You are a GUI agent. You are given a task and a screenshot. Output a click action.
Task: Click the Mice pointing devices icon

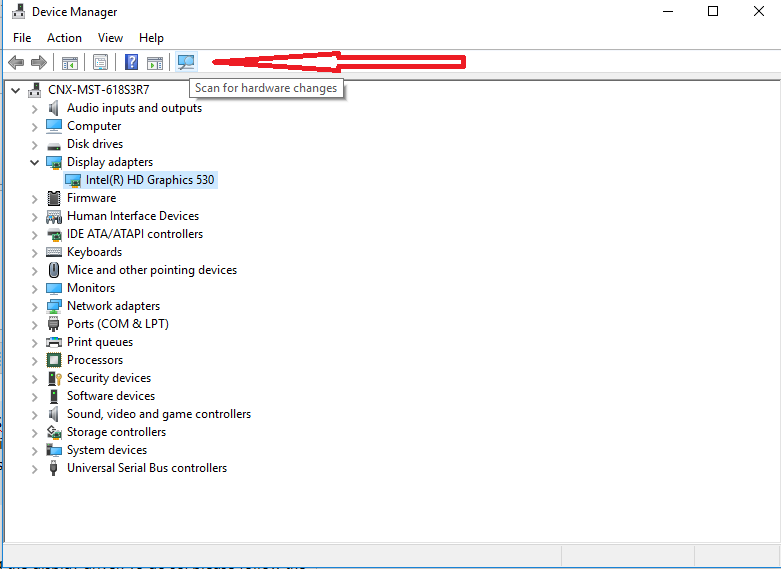point(54,270)
